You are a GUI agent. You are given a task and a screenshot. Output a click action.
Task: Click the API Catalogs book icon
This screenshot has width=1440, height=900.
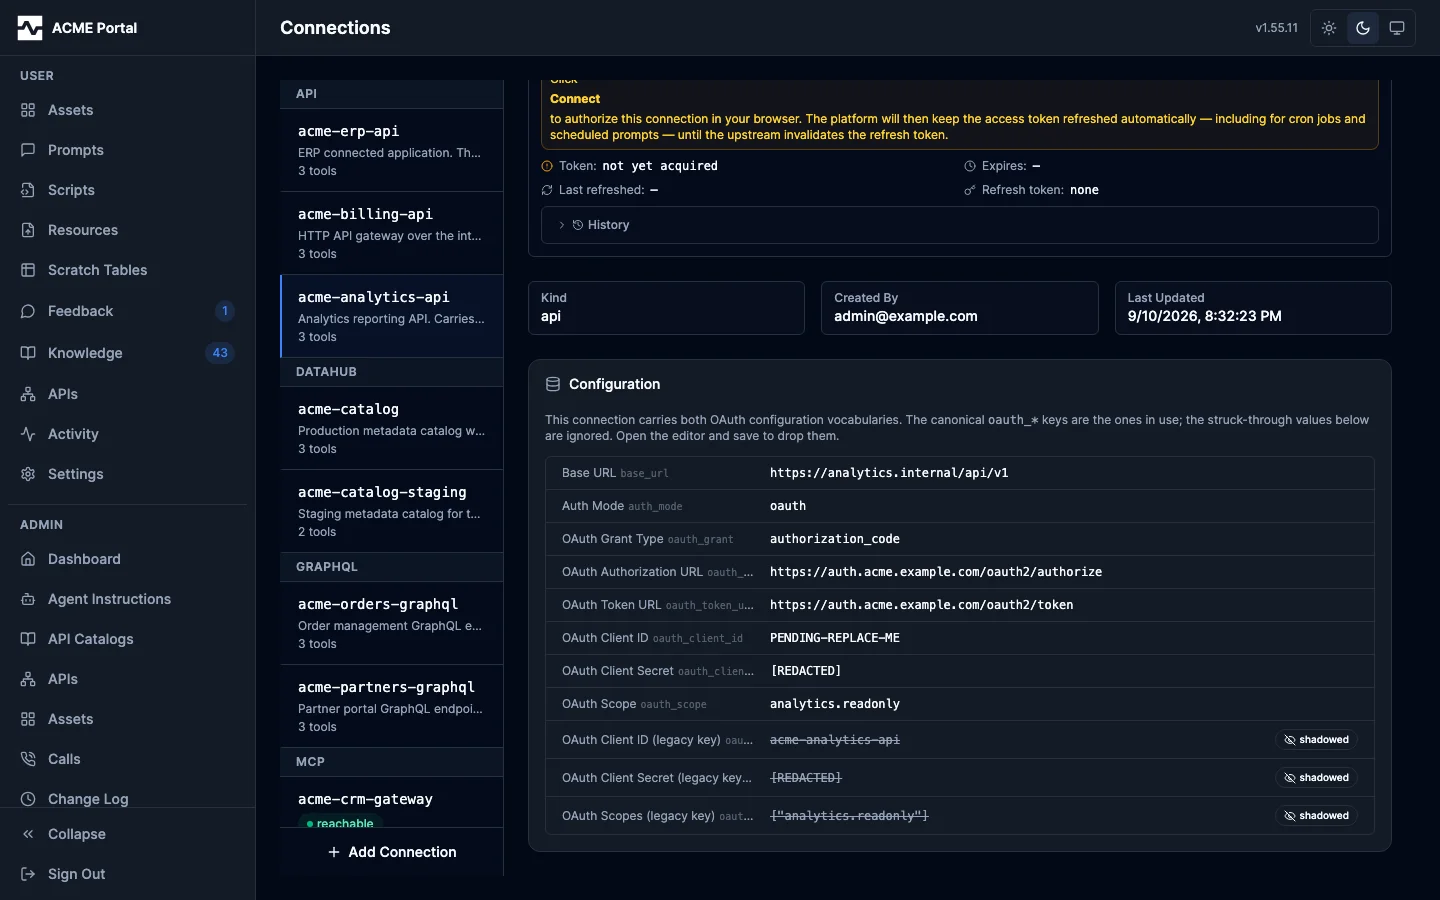click(28, 639)
